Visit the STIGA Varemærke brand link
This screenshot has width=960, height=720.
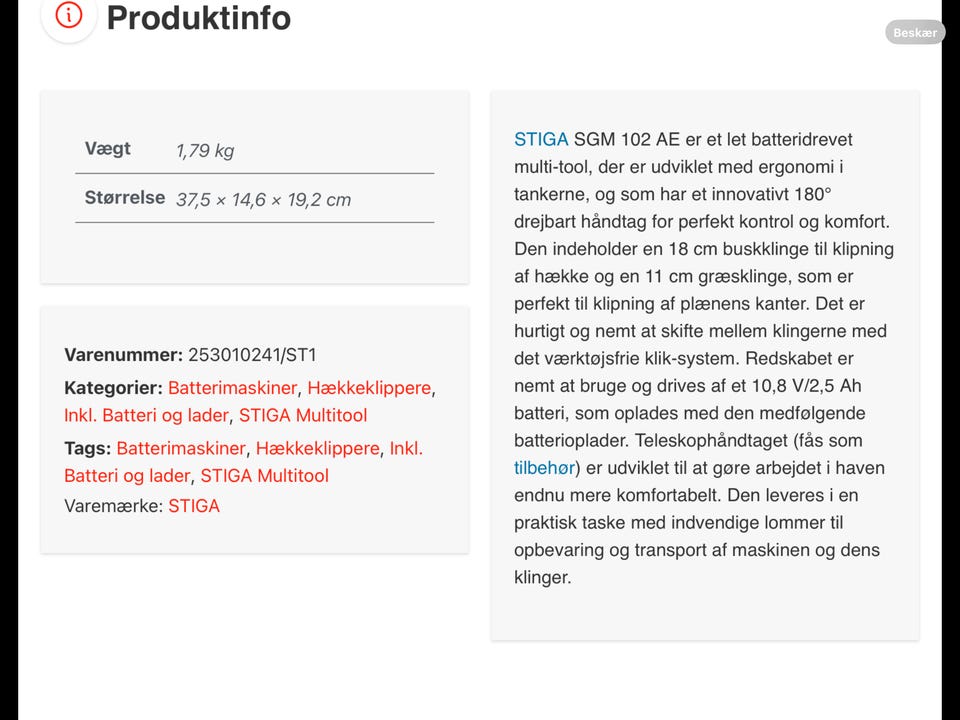tap(194, 506)
